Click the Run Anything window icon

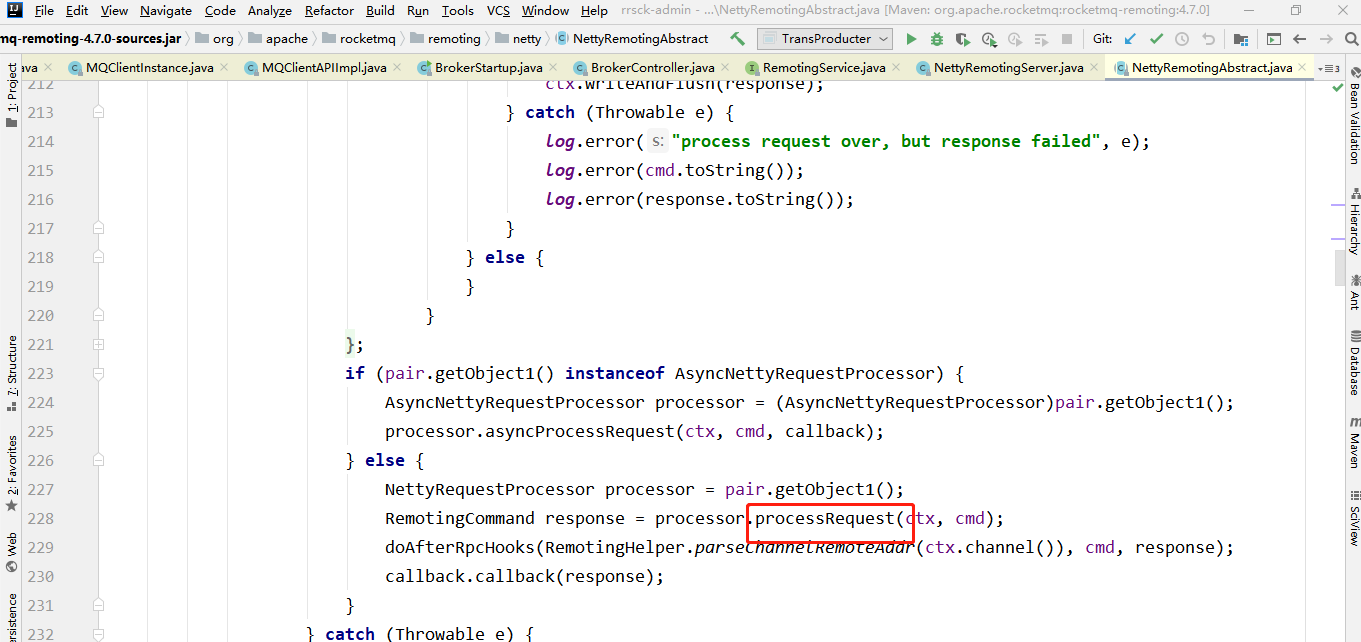[x=1273, y=39]
